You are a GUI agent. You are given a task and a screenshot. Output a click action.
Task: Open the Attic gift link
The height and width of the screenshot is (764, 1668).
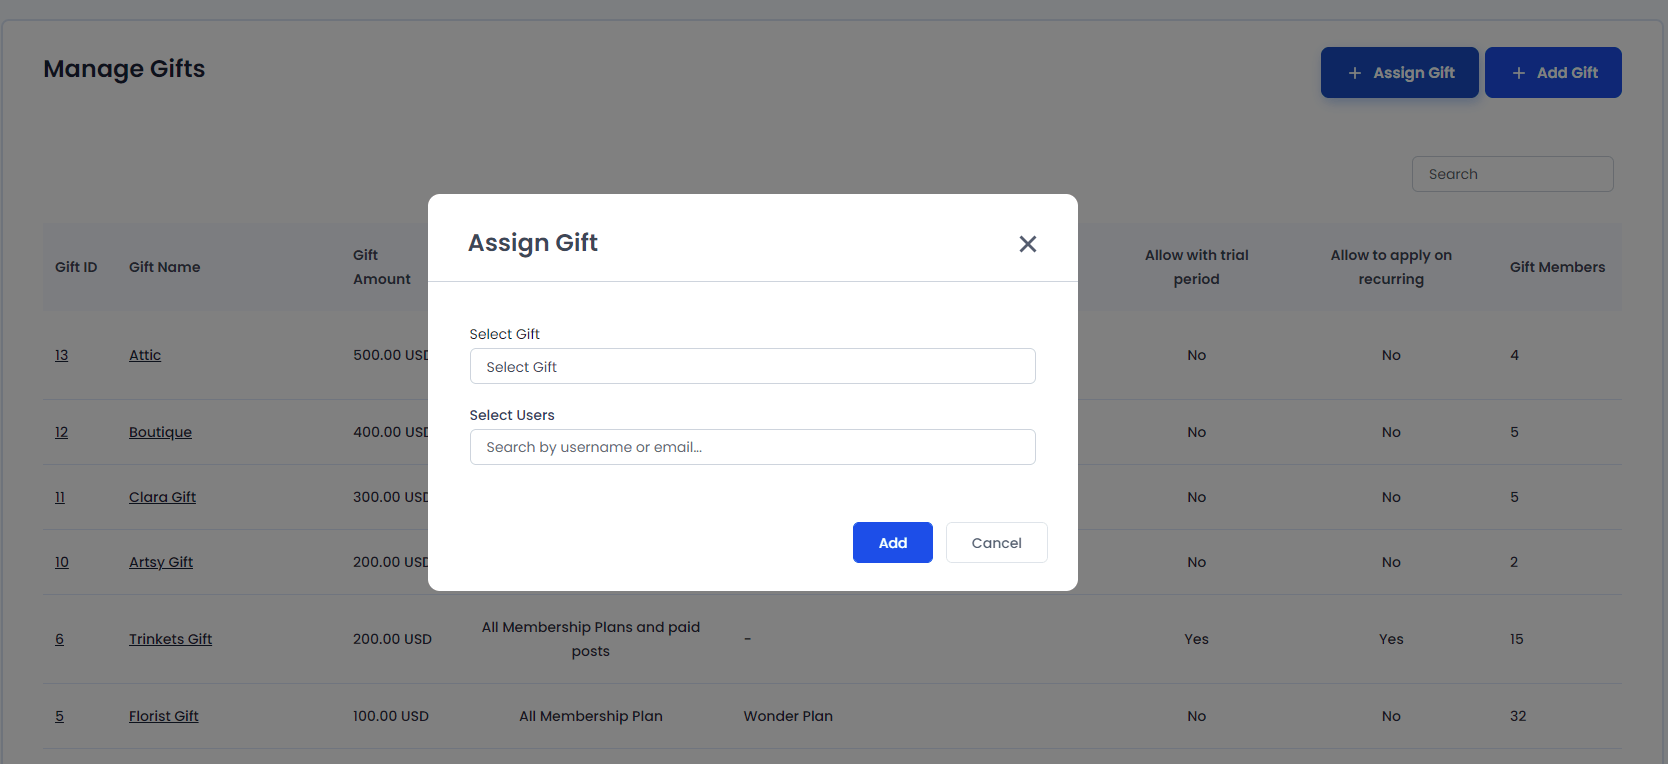(x=145, y=355)
